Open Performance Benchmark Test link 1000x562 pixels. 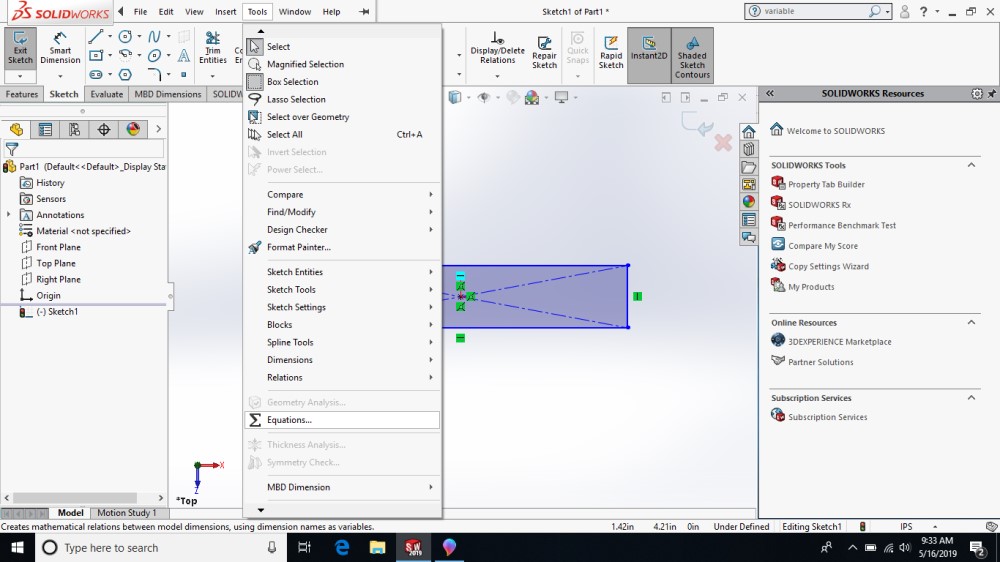pos(842,225)
